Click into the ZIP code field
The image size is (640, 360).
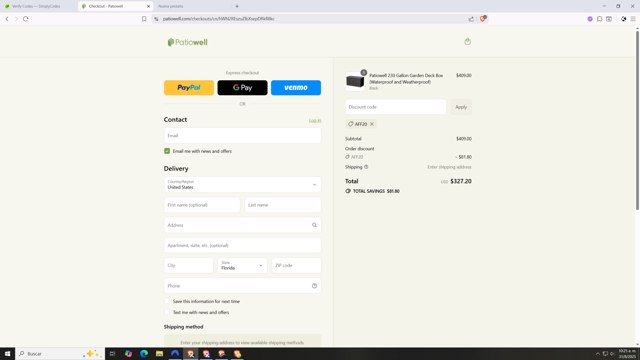[x=296, y=265]
